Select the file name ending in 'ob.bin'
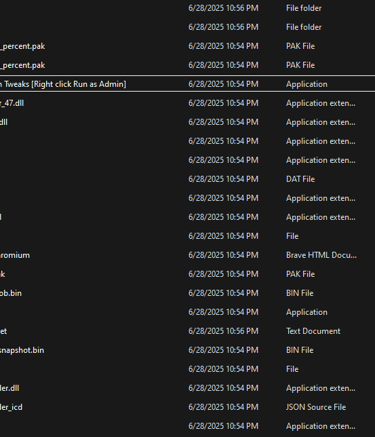The width and height of the screenshot is (375, 437). (x=11, y=293)
